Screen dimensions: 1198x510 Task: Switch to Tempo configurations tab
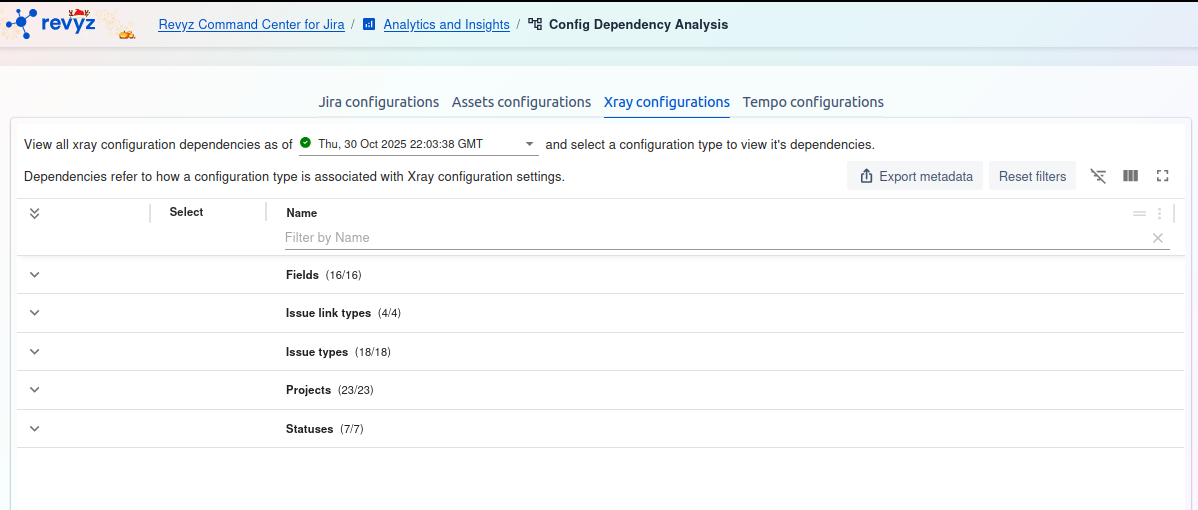click(x=812, y=102)
